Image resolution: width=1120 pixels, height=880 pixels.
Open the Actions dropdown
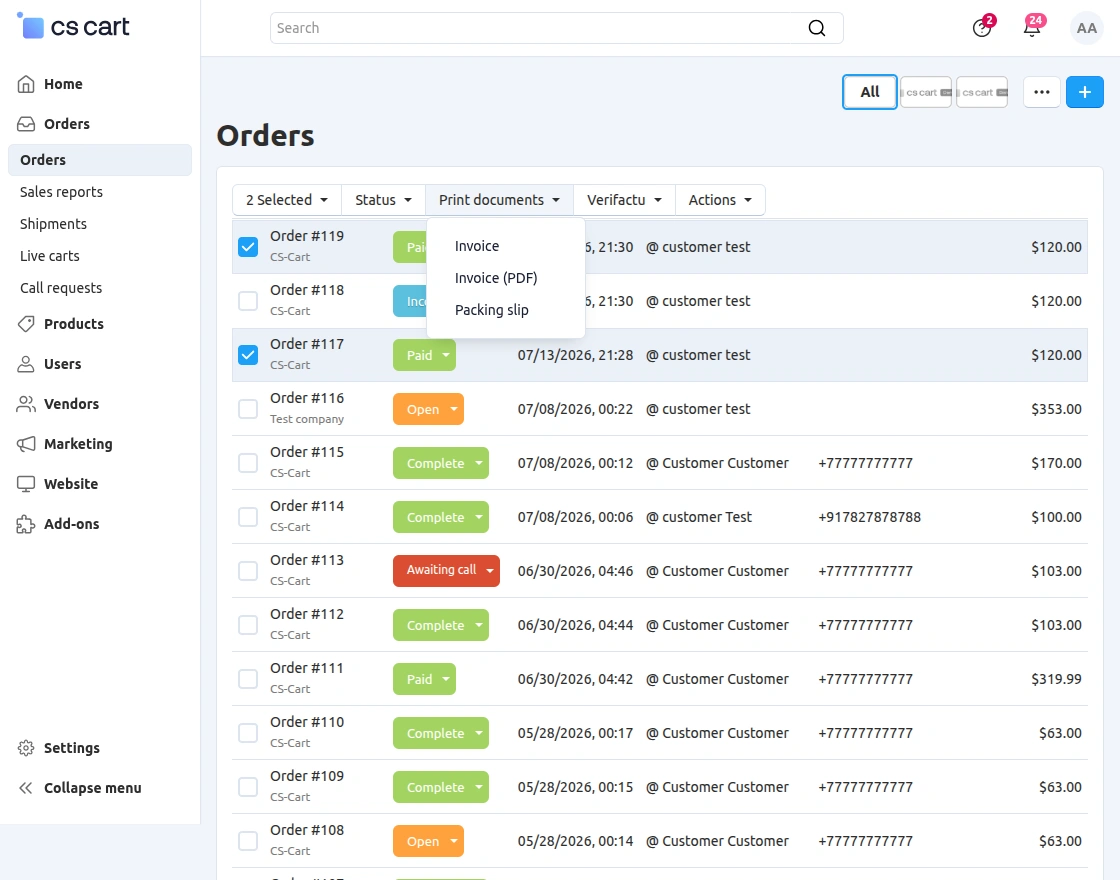point(720,200)
